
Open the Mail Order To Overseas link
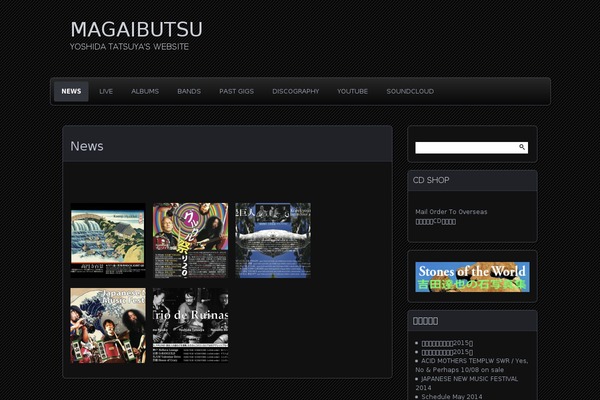coord(451,212)
